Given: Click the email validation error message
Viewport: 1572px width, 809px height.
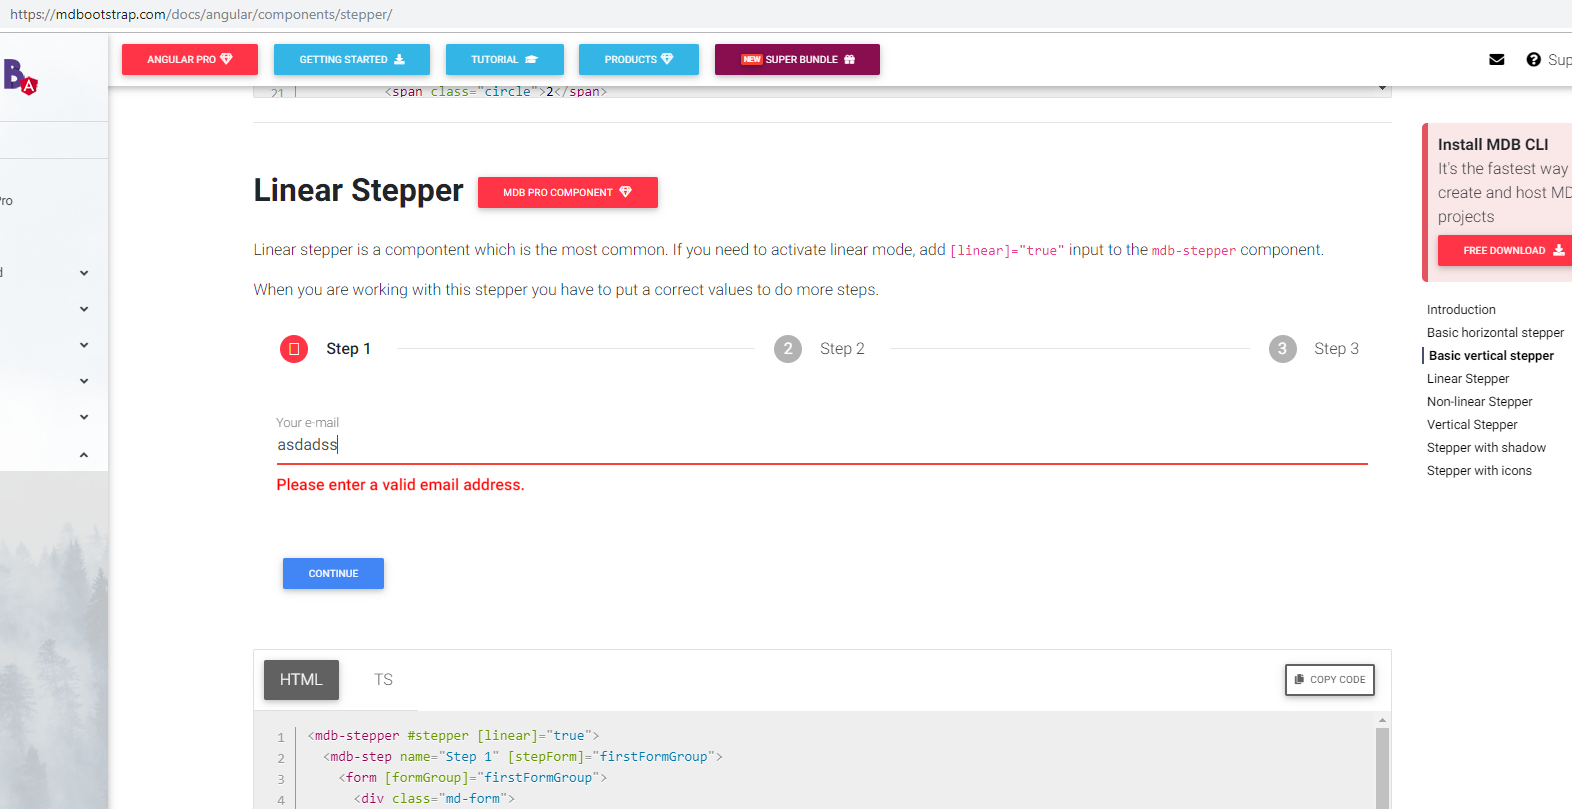Looking at the screenshot, I should coord(400,485).
